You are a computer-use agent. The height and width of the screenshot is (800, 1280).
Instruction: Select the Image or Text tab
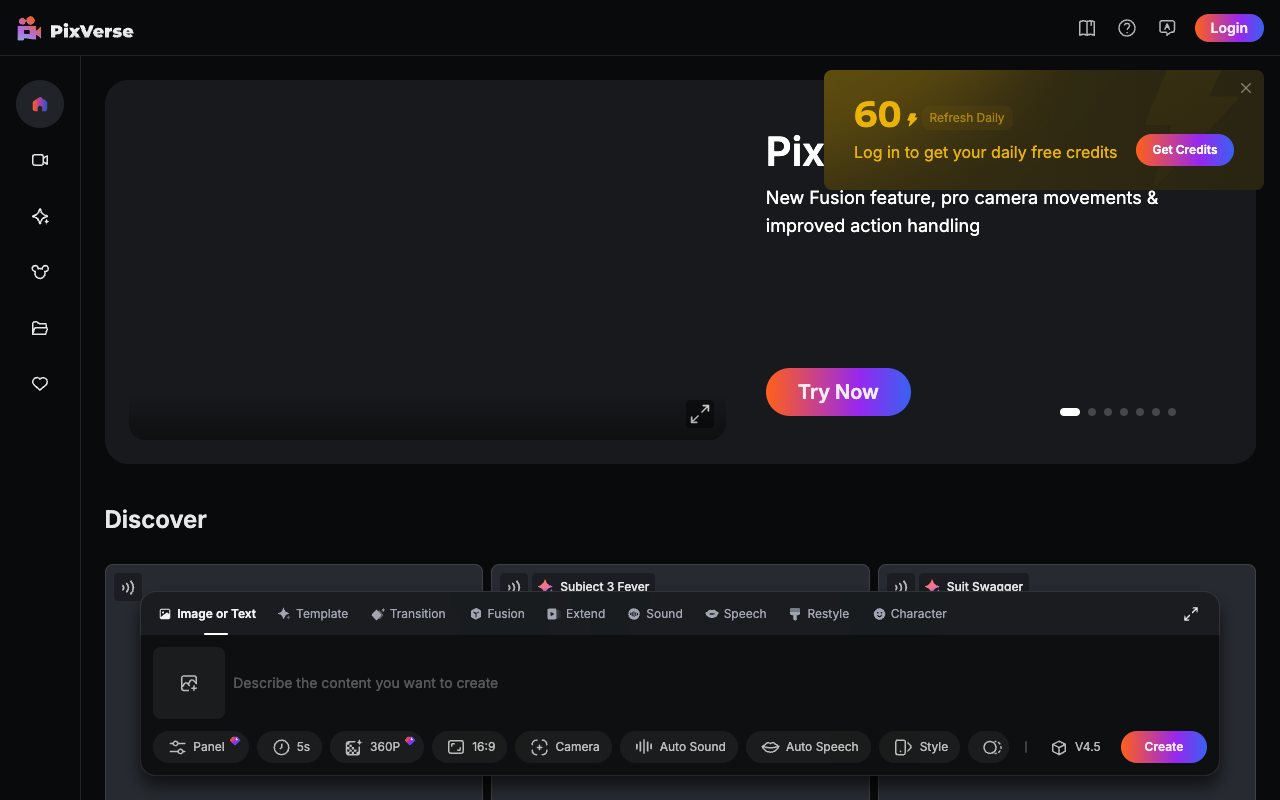point(208,614)
